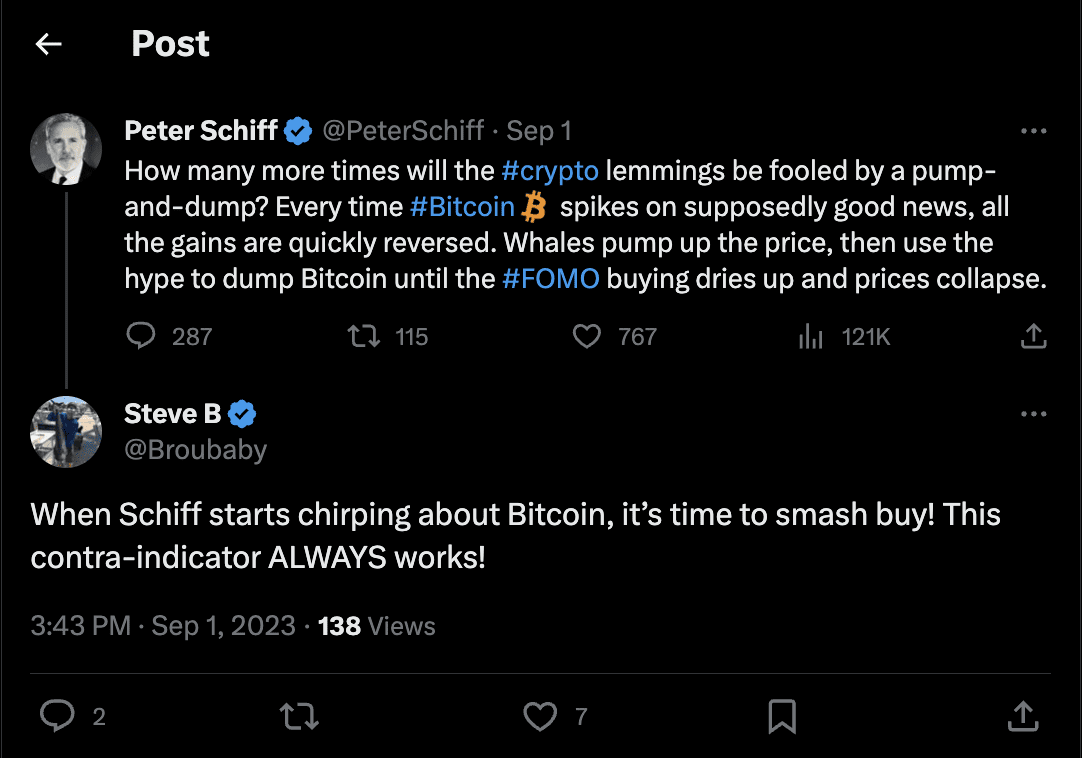Like Peter Schiff's post
This screenshot has height=758, width=1082.
click(x=587, y=336)
